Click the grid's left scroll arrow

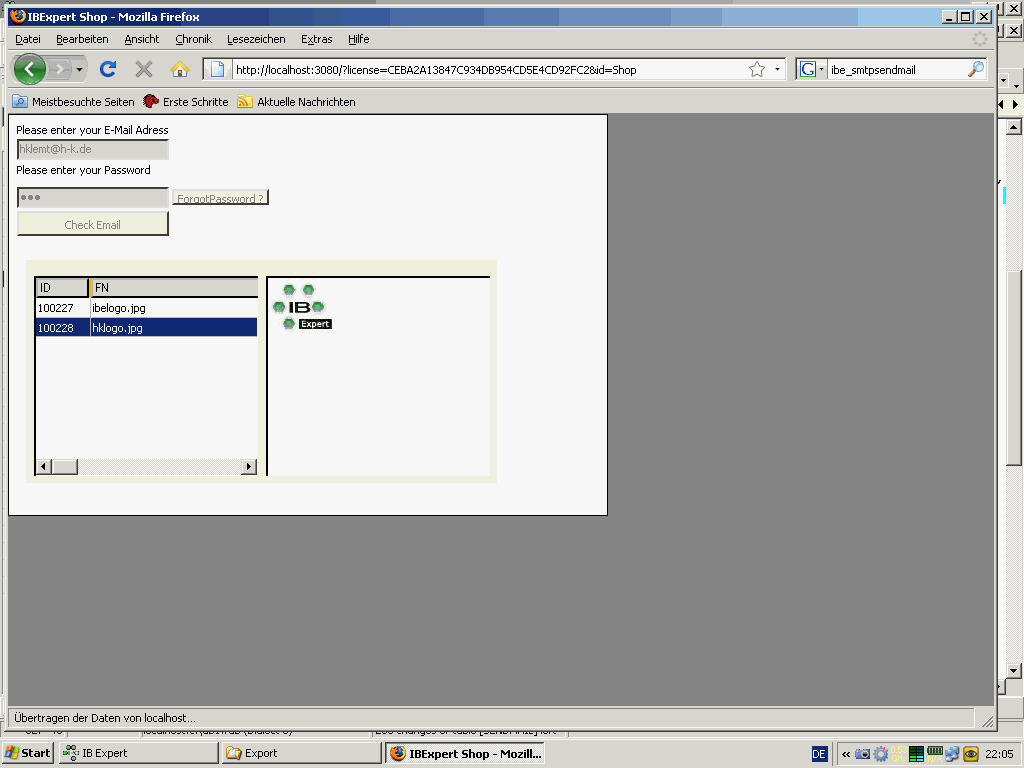point(43,466)
